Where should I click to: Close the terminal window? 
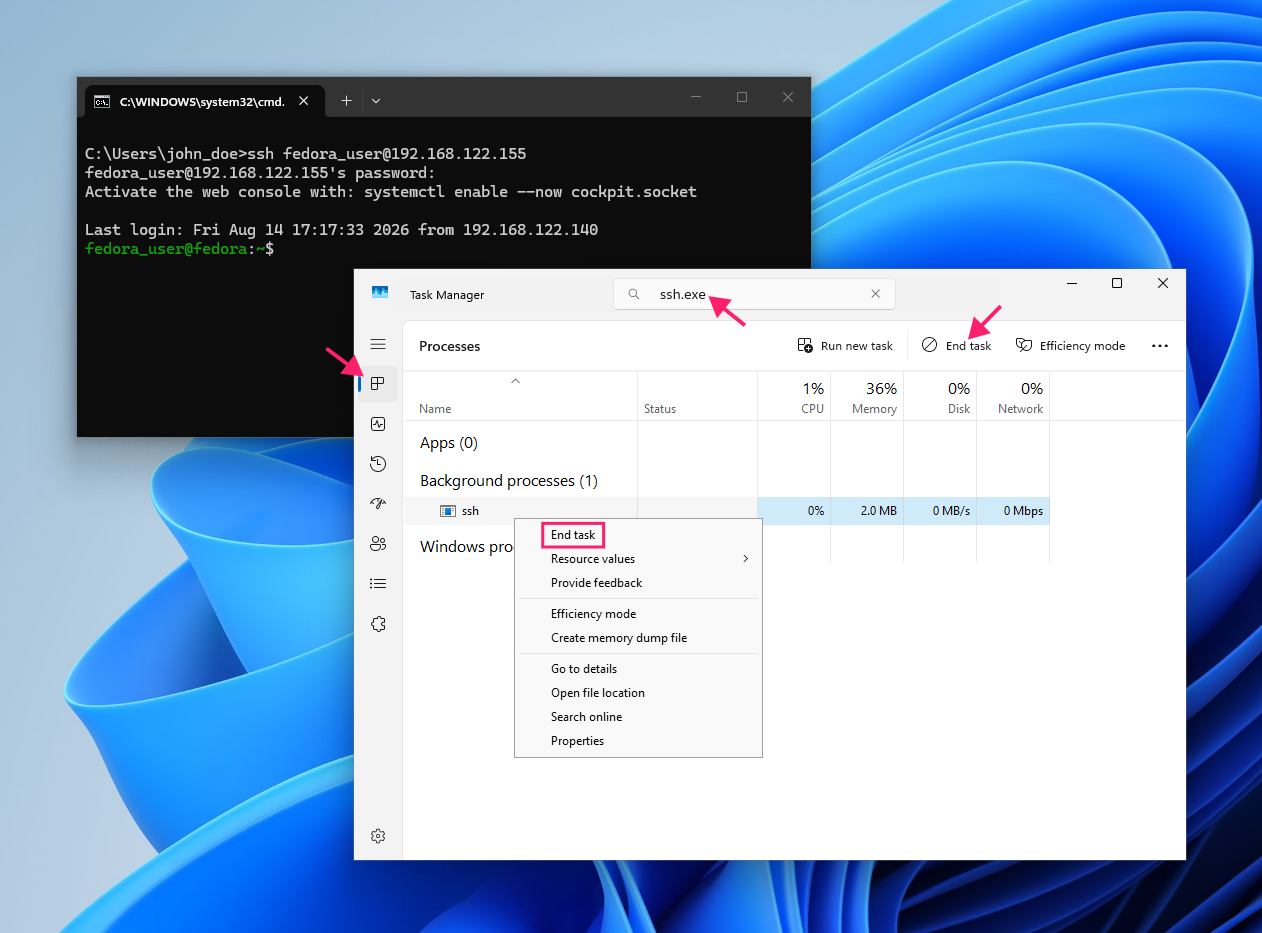(788, 97)
